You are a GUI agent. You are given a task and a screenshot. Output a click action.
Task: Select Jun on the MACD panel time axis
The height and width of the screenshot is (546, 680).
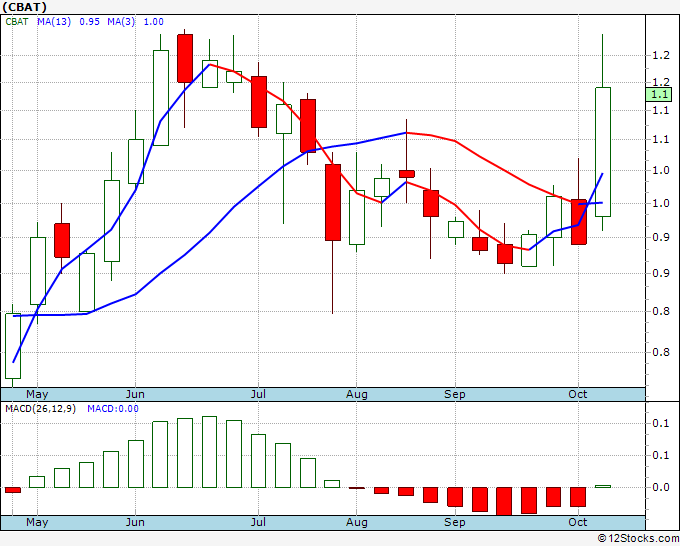135,522
